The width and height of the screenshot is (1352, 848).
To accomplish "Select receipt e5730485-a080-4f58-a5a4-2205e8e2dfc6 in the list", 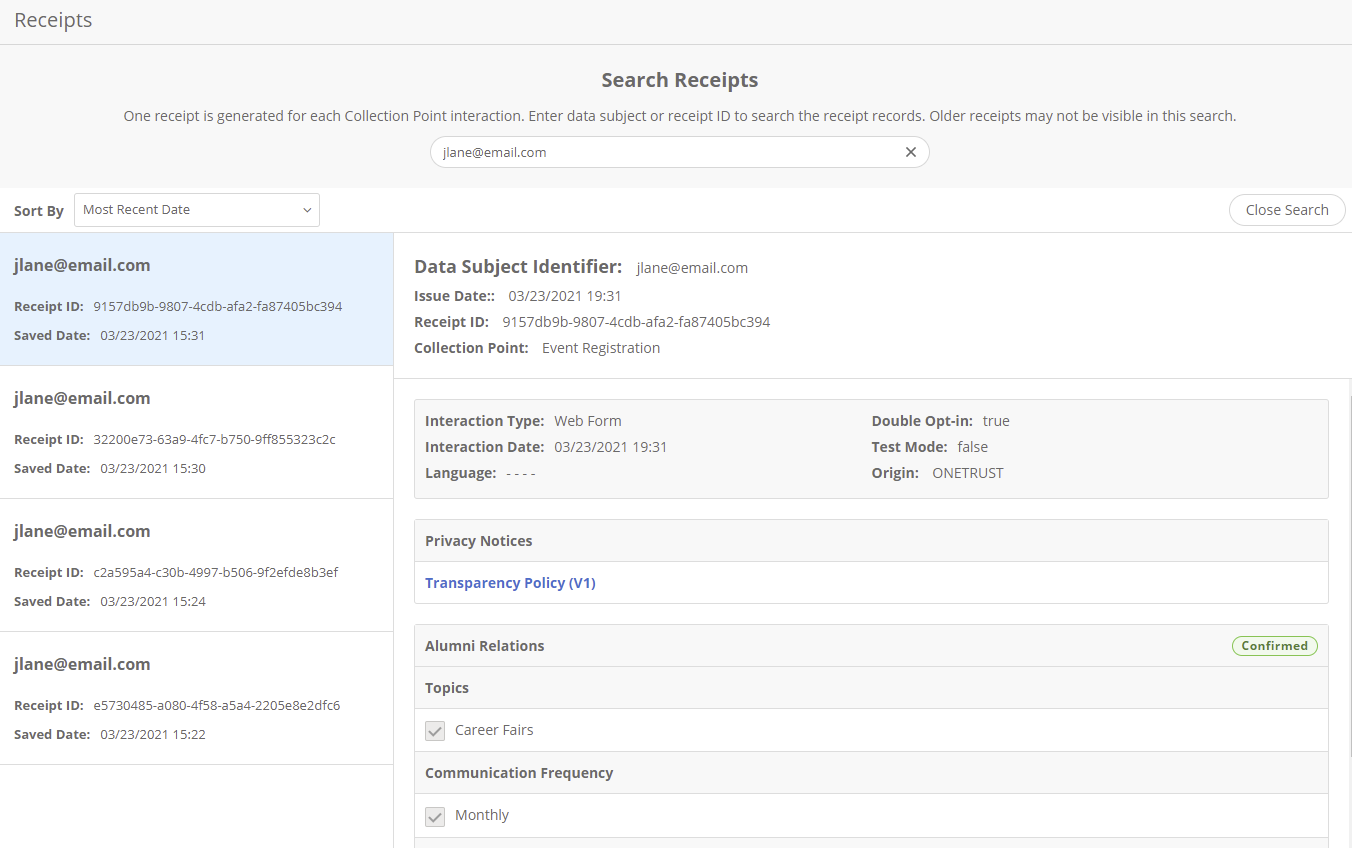I will [x=197, y=698].
